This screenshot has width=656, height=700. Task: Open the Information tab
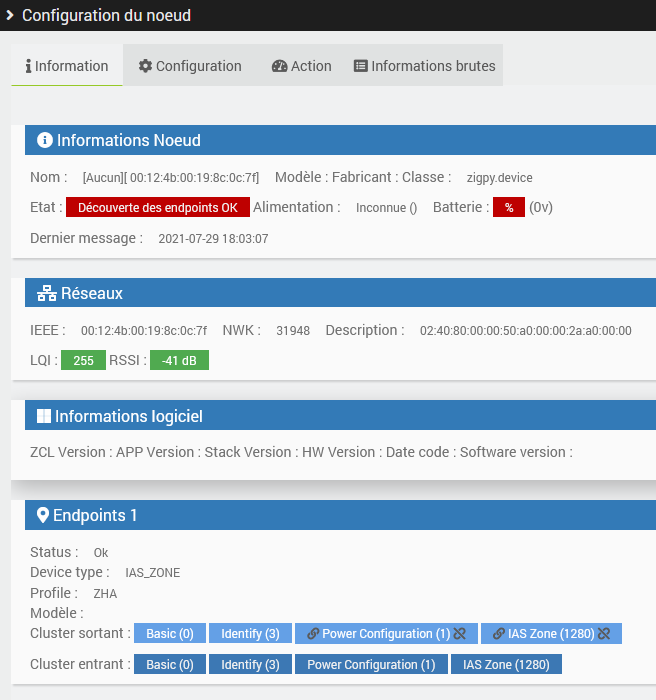tap(67, 65)
